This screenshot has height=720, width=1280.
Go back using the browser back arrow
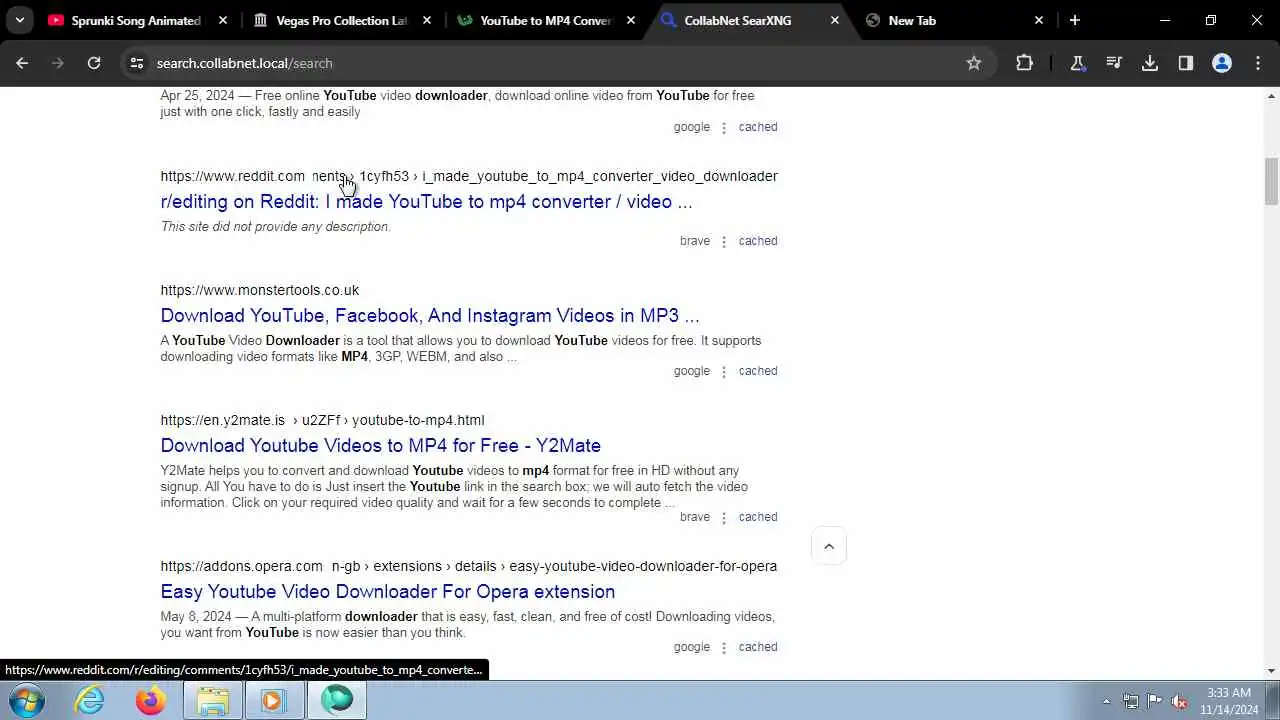click(22, 63)
